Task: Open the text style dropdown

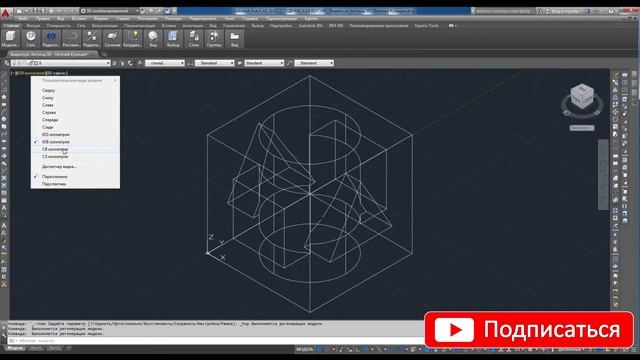Action: point(165,63)
